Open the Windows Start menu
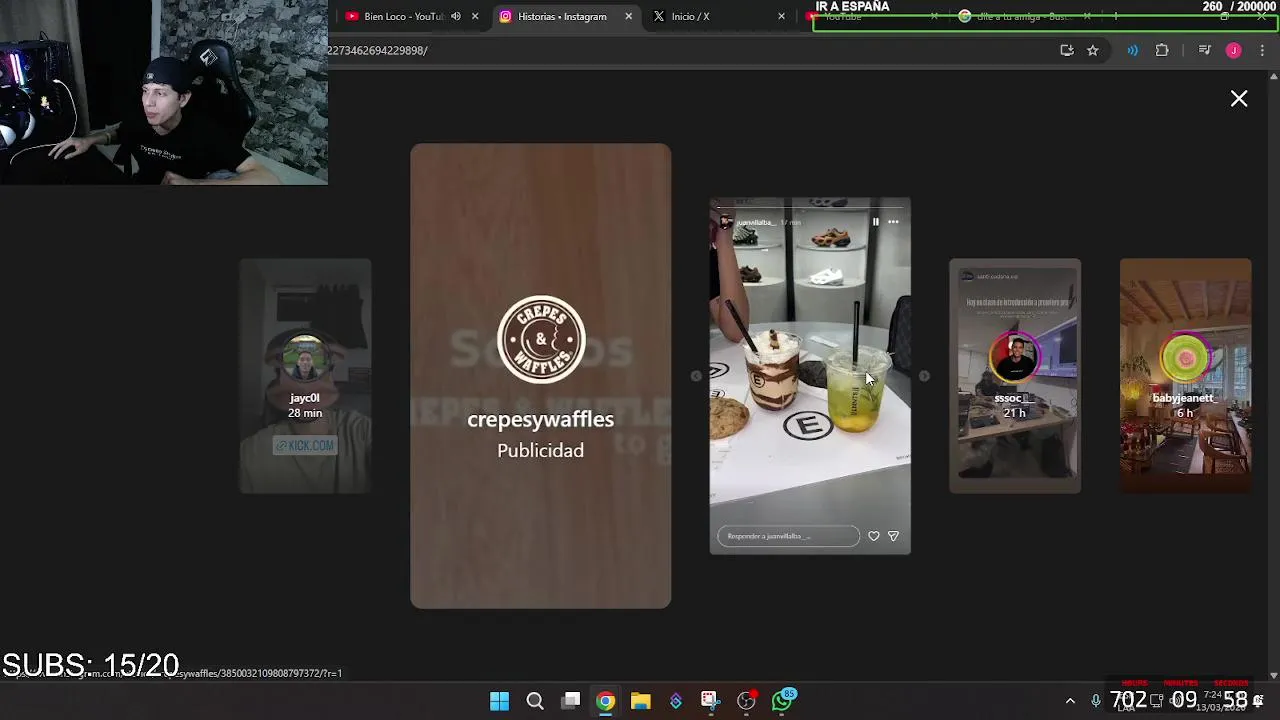This screenshot has width=1280, height=720. point(499,701)
